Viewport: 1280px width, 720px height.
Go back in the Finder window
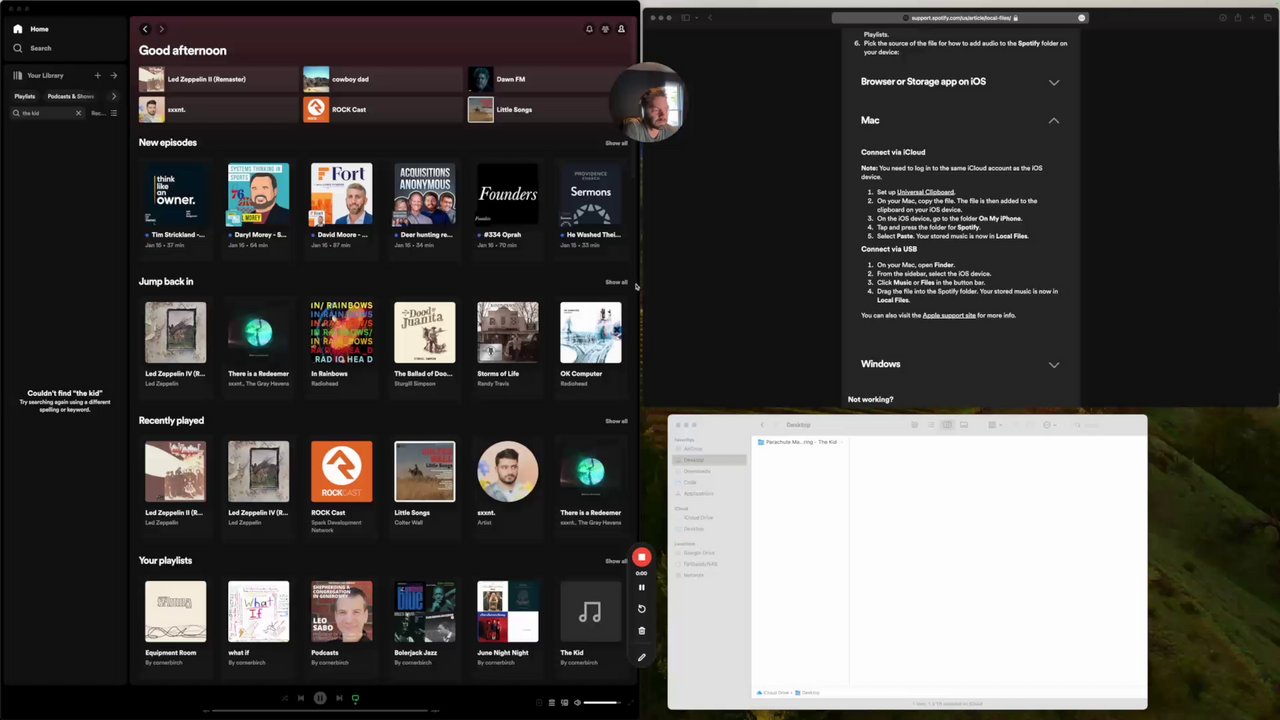762,425
